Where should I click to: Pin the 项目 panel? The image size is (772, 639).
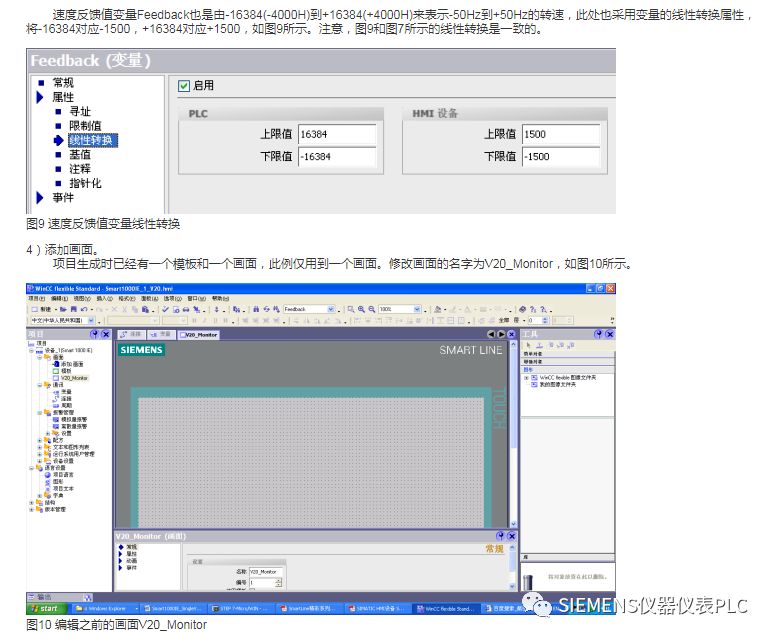pyautogui.click(x=95, y=334)
